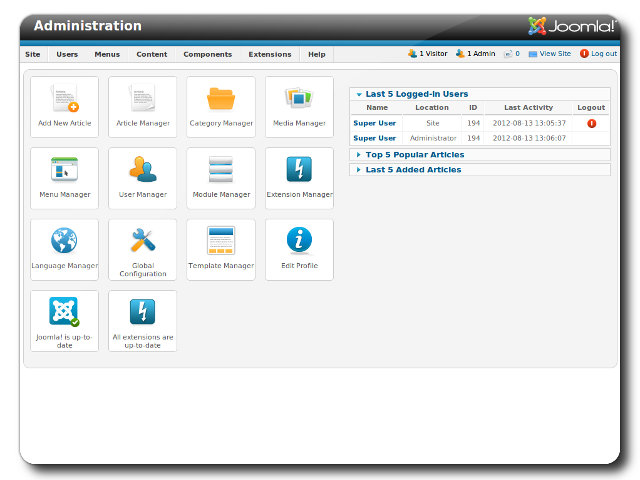
Task: Open the Extensions menu
Action: (270, 54)
